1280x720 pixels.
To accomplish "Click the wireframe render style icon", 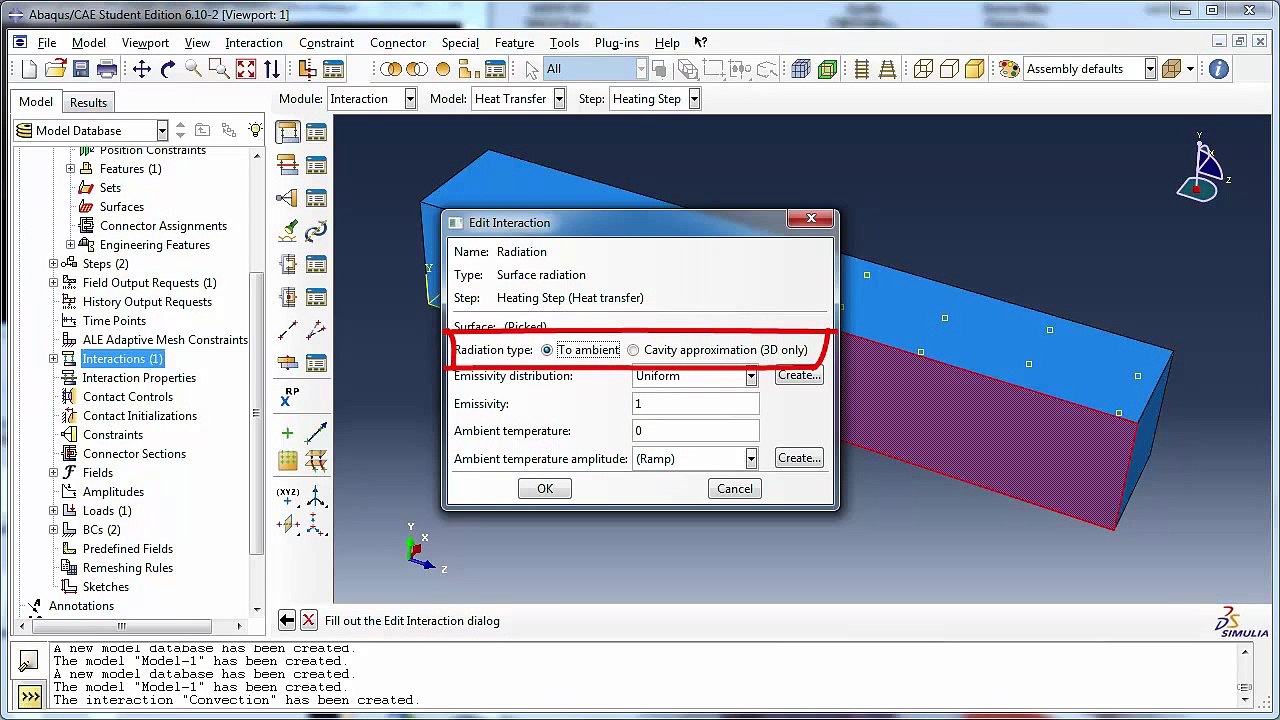I will [x=923, y=69].
